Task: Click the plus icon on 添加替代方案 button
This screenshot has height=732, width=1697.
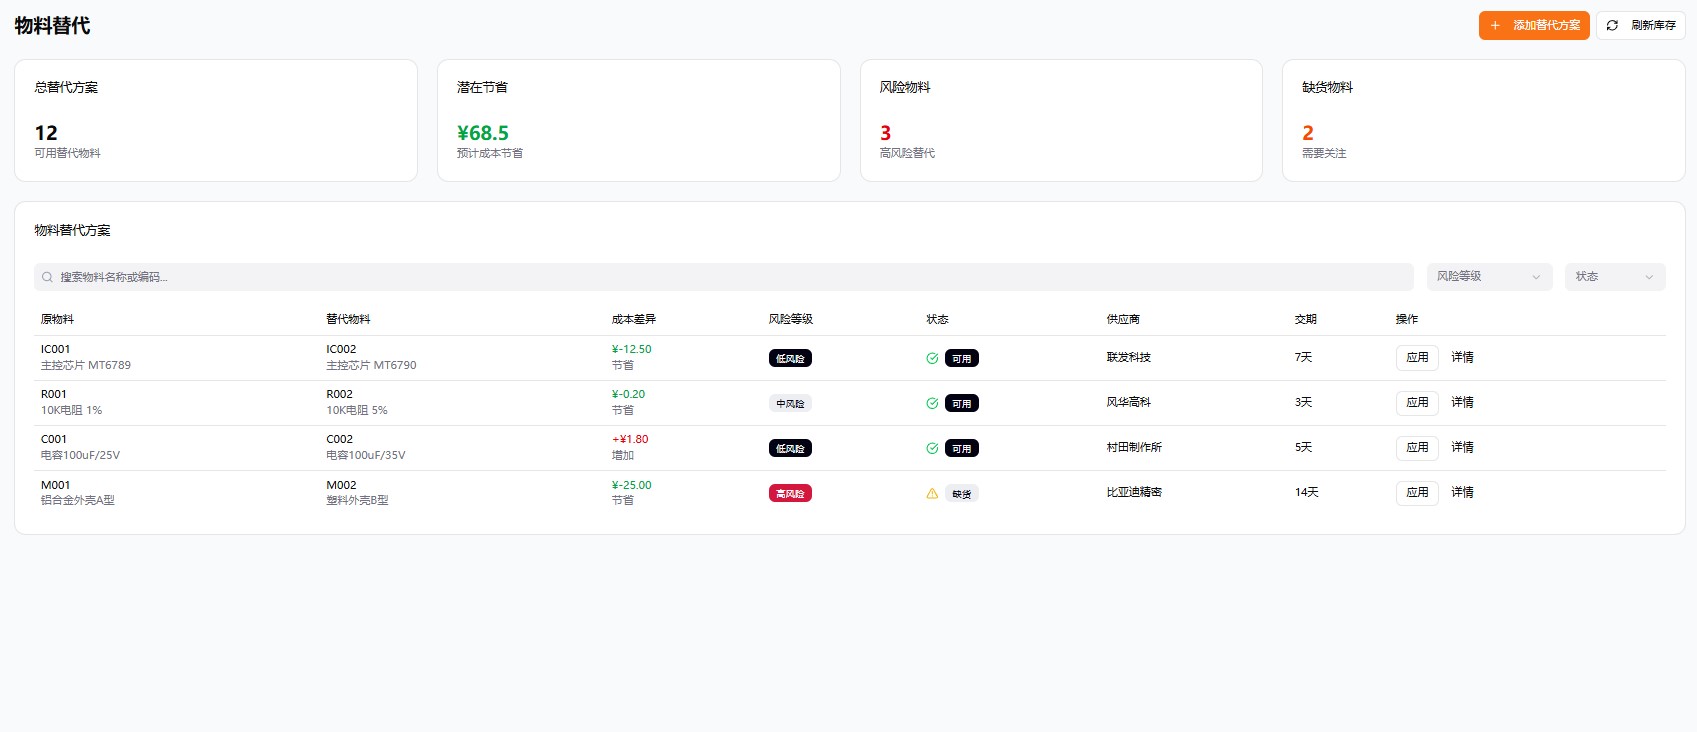Action: point(1495,25)
